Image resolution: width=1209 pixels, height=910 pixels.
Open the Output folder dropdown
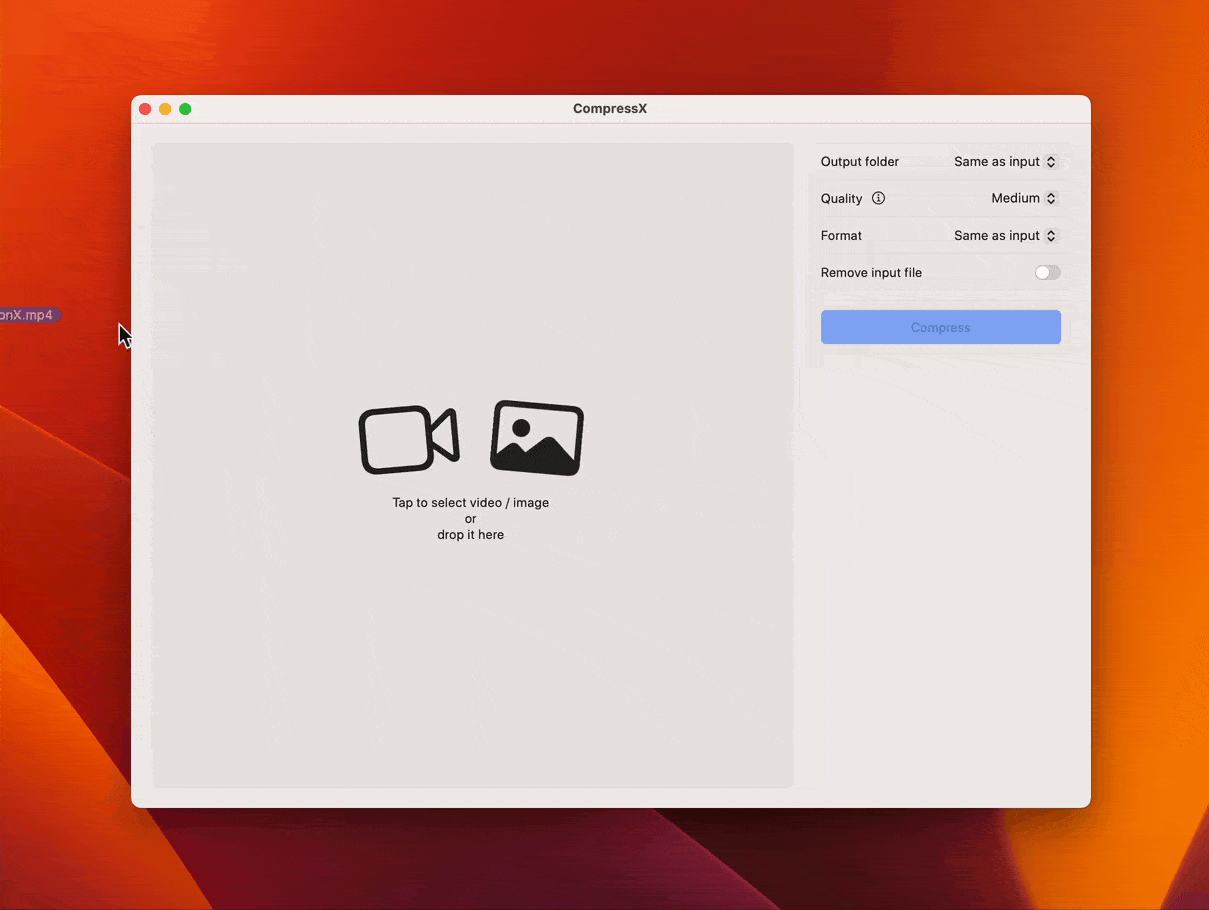[1005, 162]
